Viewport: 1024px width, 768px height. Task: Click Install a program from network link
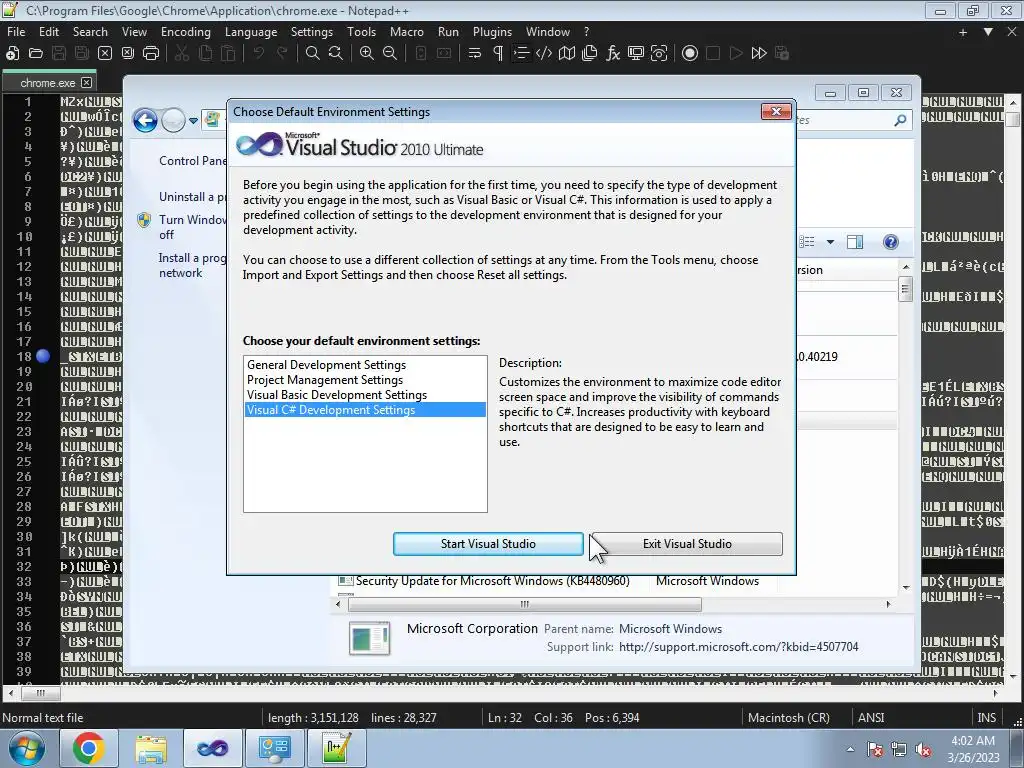192,265
